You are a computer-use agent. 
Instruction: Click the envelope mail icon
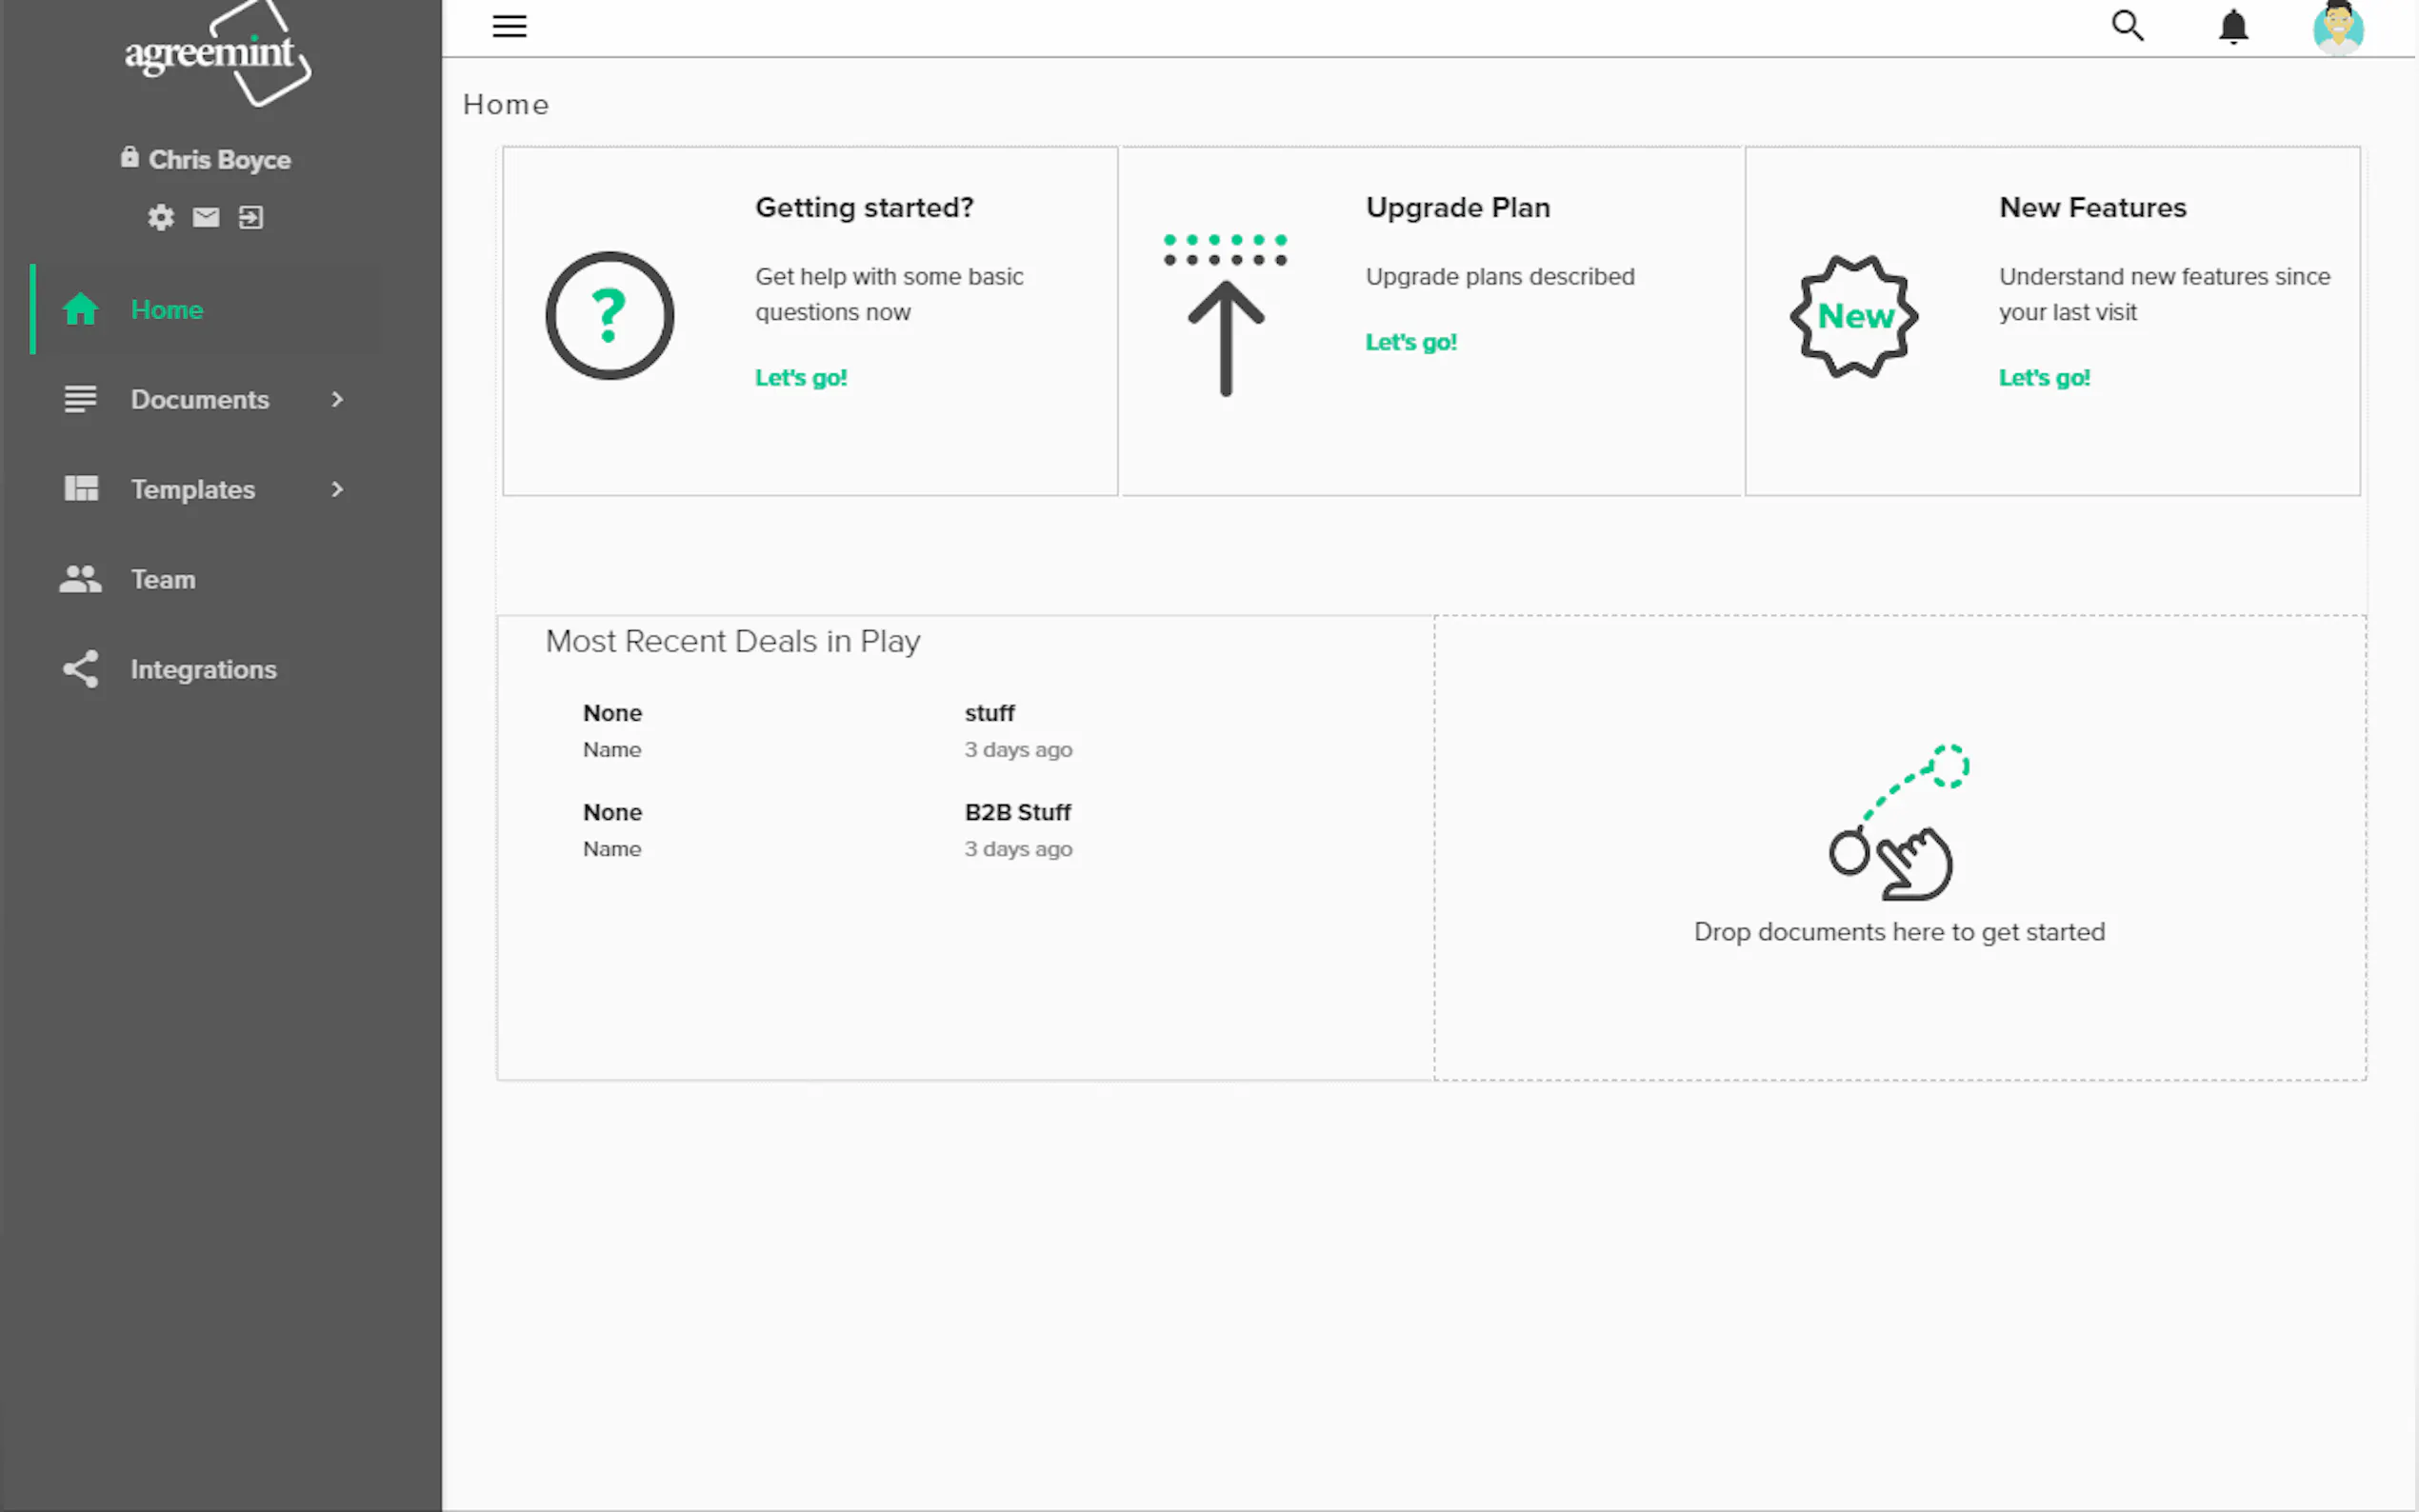pyautogui.click(x=206, y=217)
